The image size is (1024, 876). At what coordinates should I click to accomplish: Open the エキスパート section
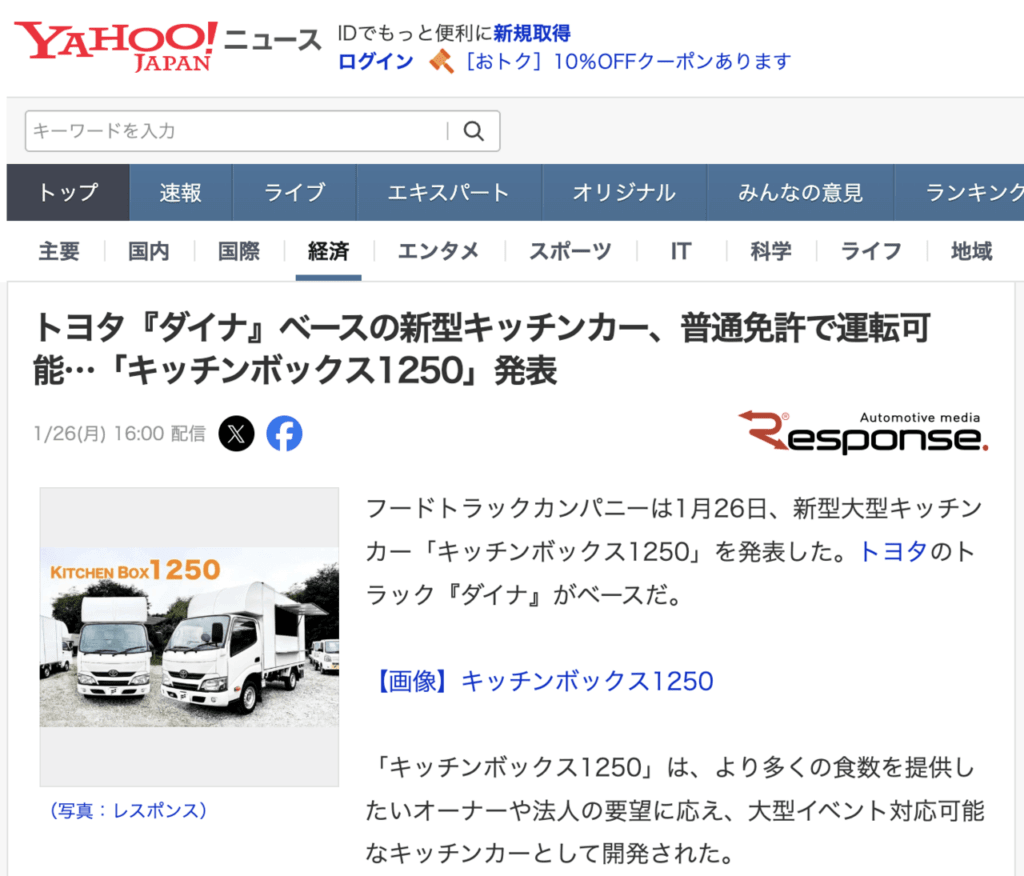click(449, 192)
